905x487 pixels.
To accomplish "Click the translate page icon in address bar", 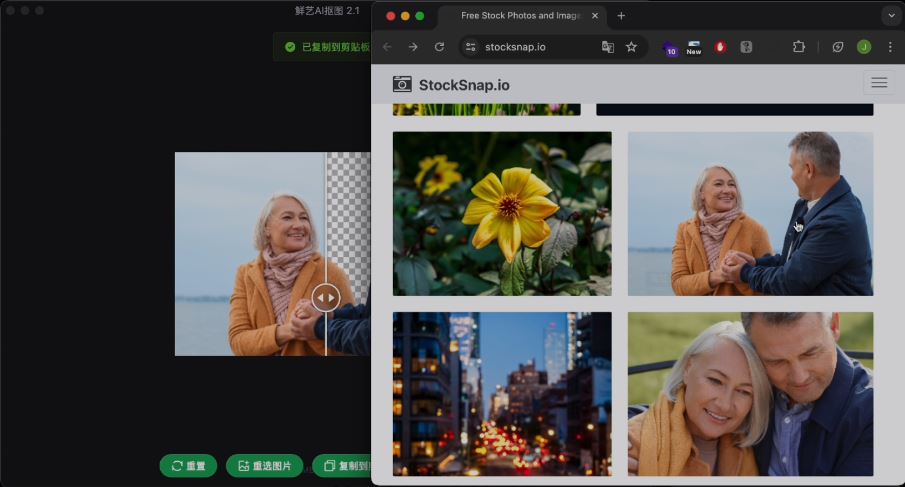I will pos(608,47).
